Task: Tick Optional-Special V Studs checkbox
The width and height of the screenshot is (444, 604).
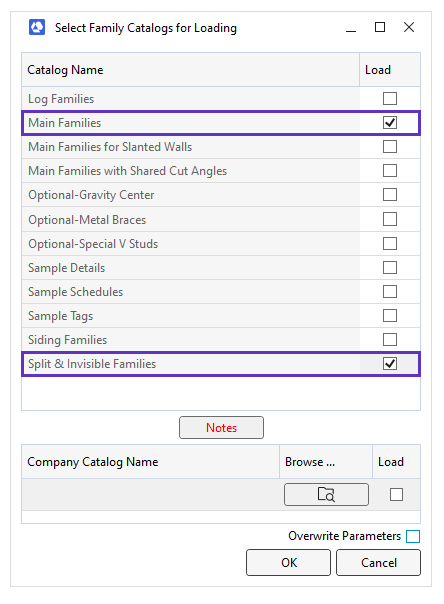Action: 390,243
